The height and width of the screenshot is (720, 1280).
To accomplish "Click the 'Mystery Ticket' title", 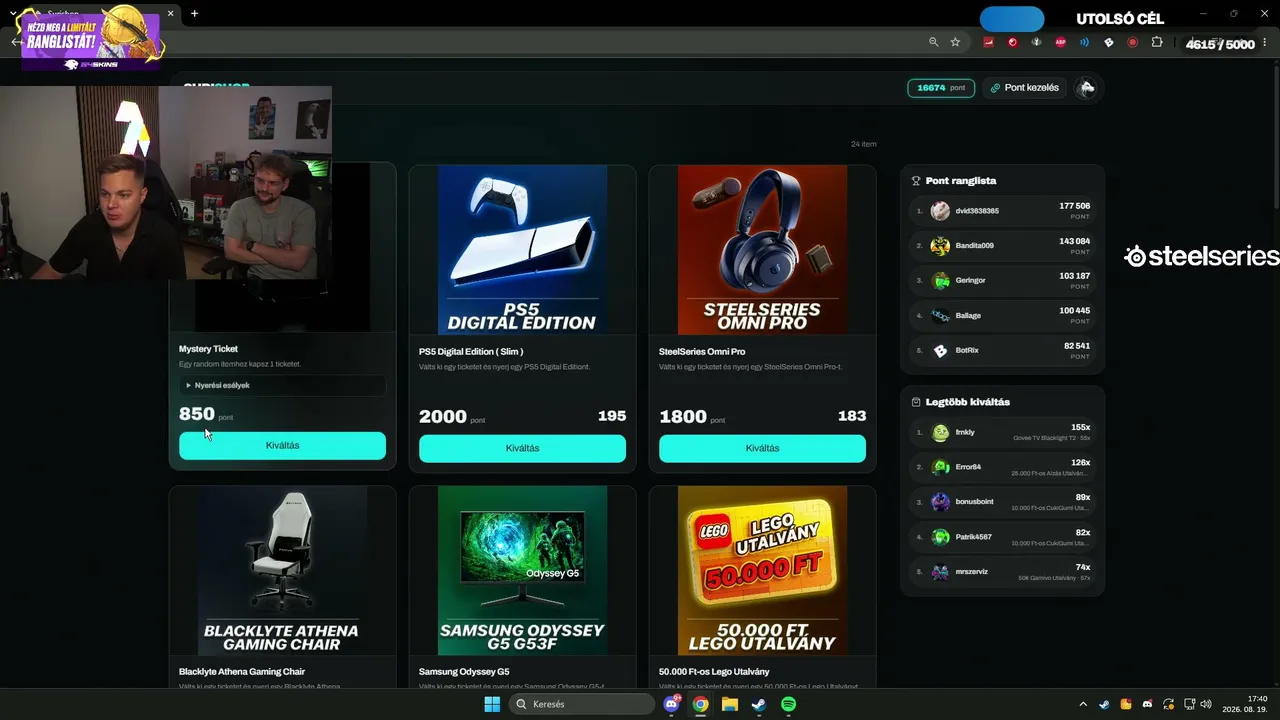I will pyautogui.click(x=208, y=349).
